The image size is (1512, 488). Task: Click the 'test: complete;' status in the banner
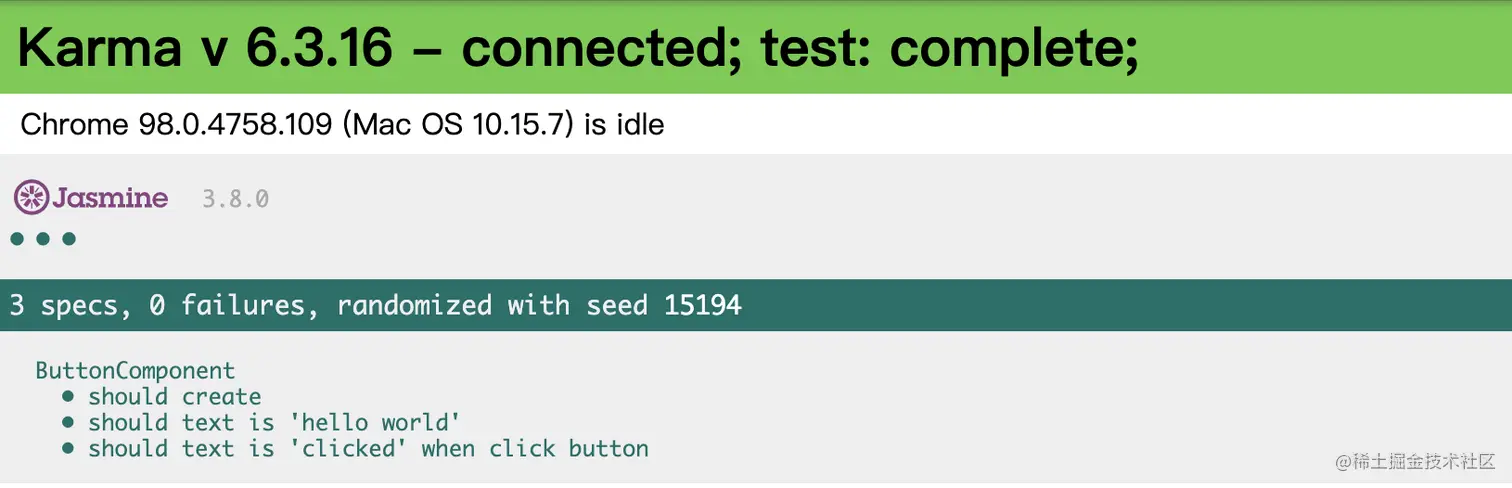948,48
